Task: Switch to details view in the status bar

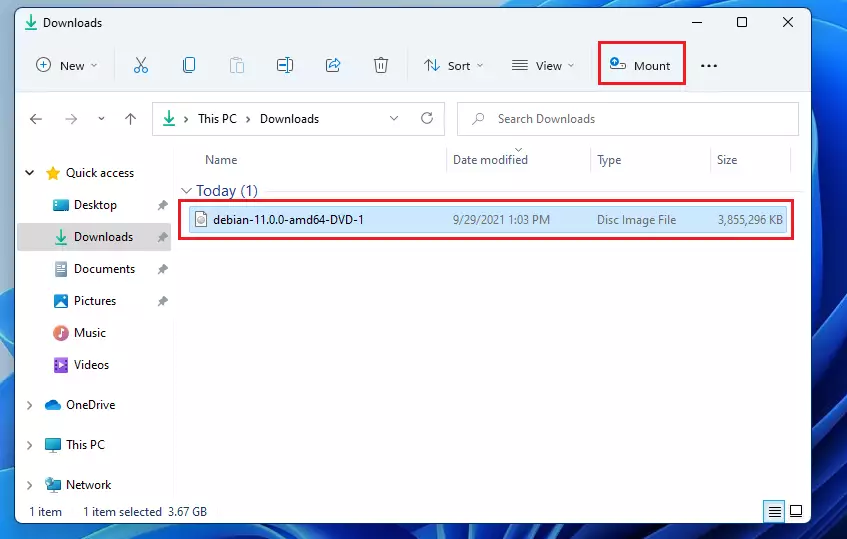Action: coord(775,511)
